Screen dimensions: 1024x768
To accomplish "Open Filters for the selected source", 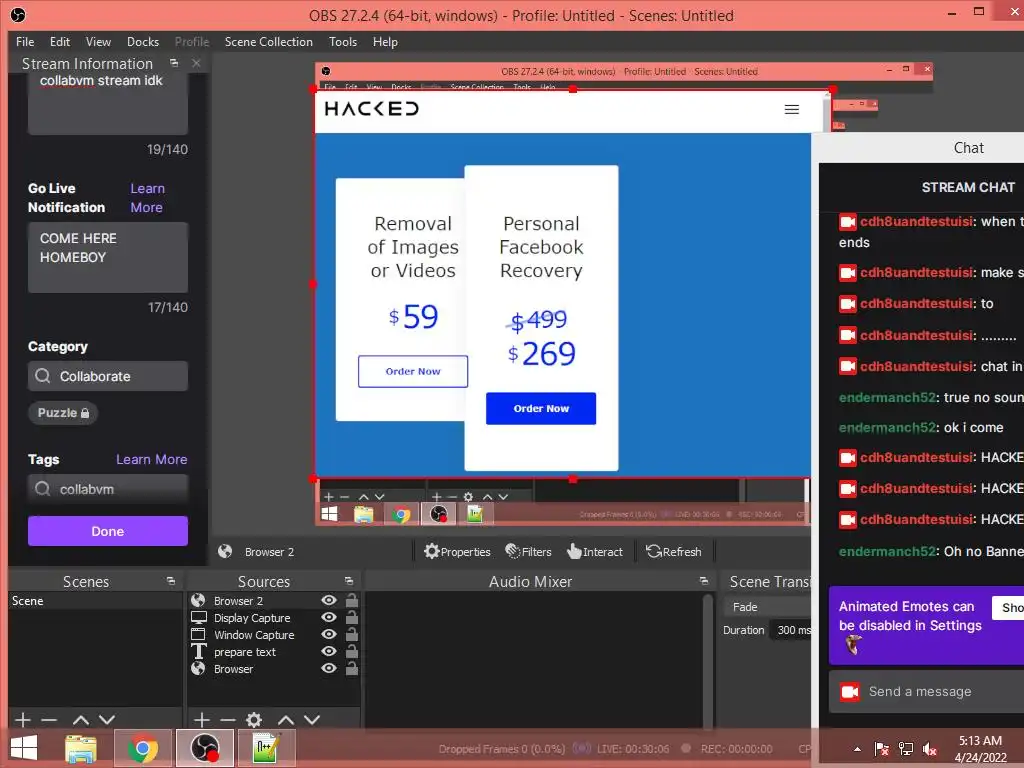I will pyautogui.click(x=528, y=552).
